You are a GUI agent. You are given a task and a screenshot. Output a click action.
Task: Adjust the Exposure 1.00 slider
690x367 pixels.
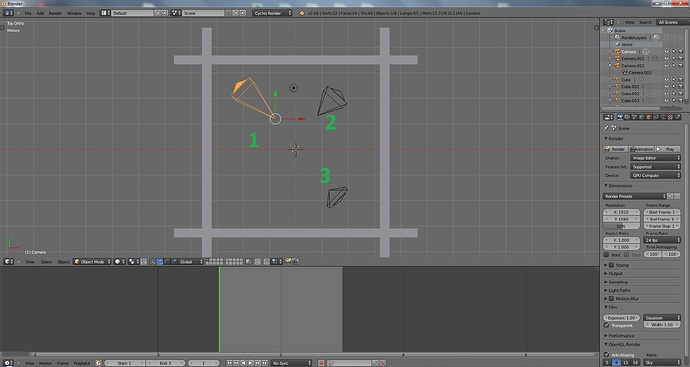pyautogui.click(x=621, y=318)
